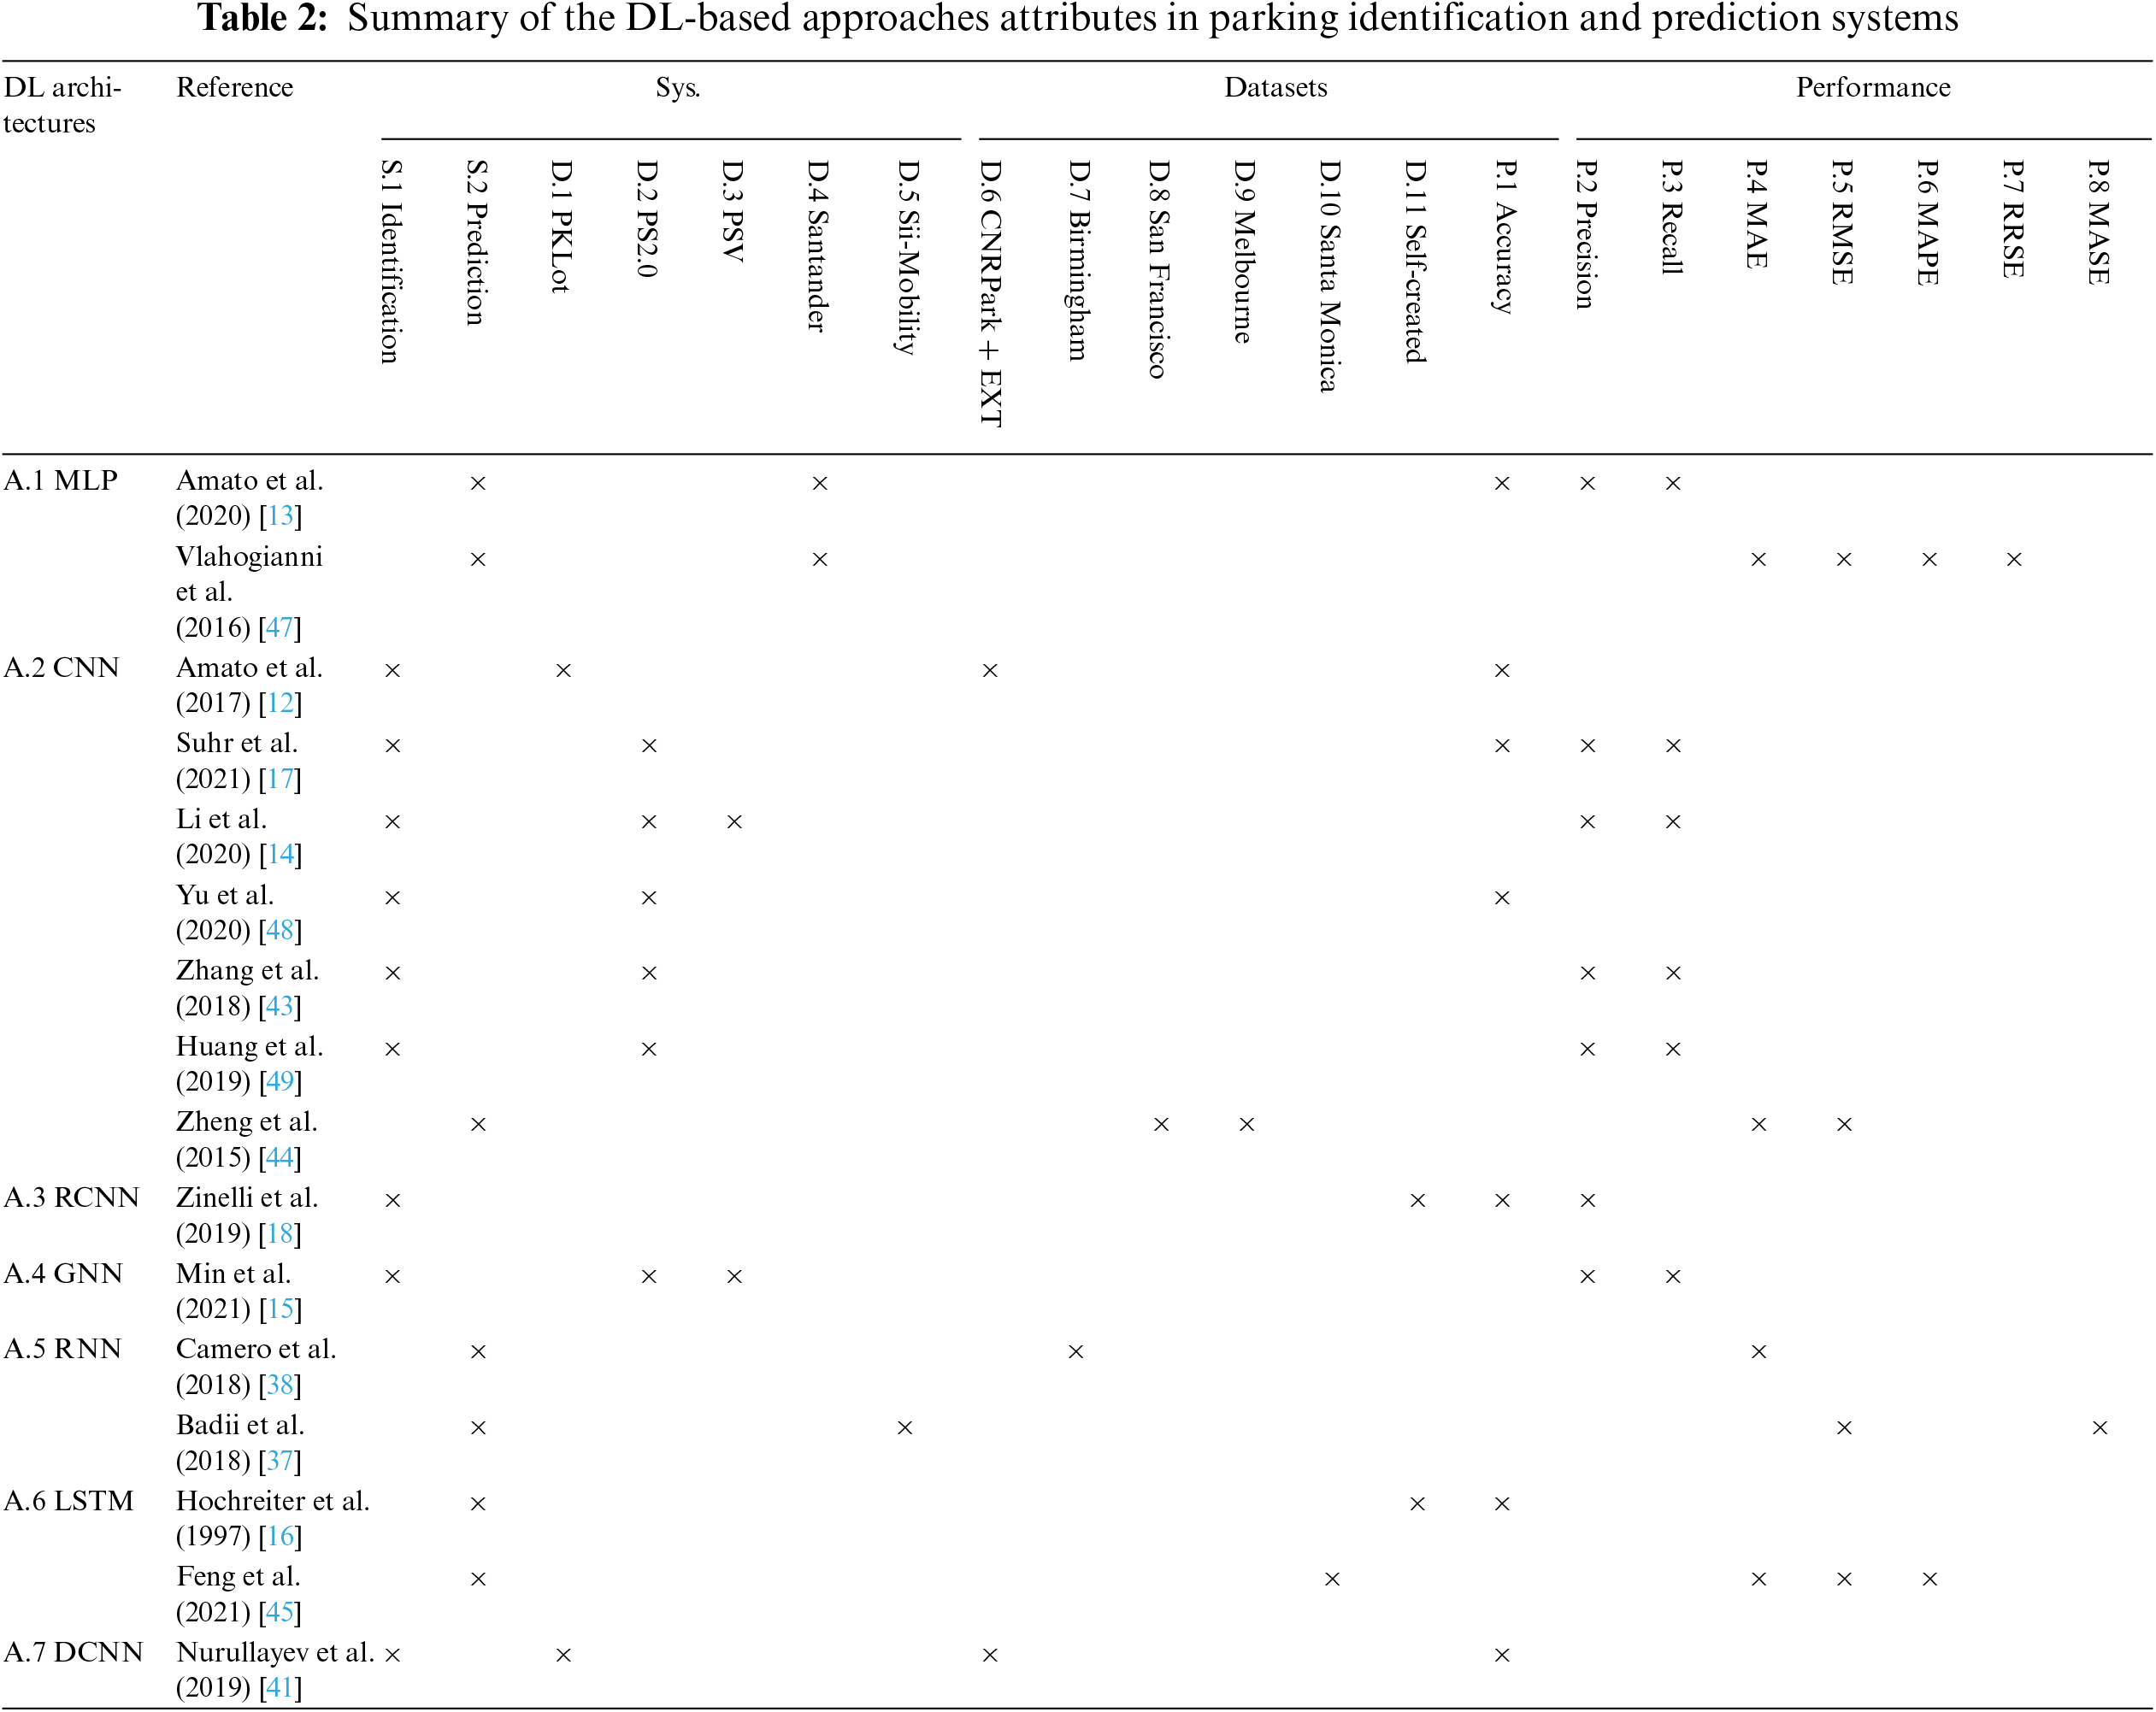Select the Datasets column group header
Image resolution: width=2156 pixels, height=1712 pixels.
[x=1275, y=88]
